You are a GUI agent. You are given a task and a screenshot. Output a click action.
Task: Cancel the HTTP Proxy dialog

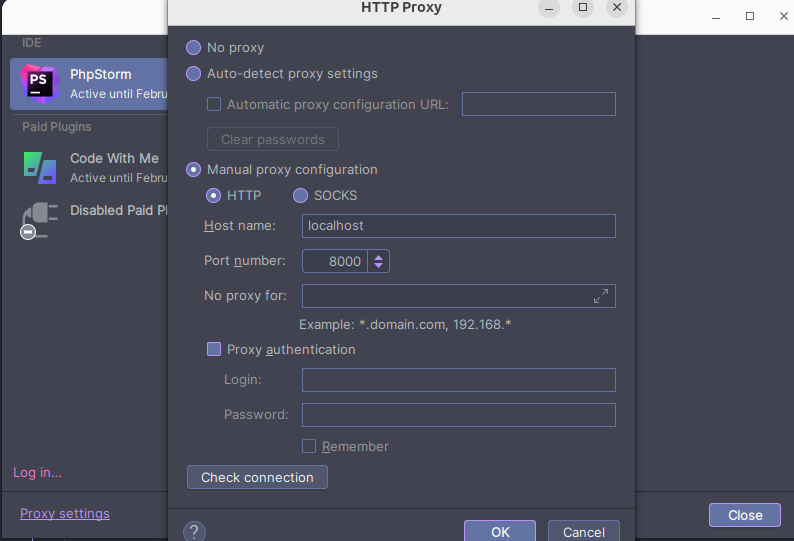tap(583, 532)
